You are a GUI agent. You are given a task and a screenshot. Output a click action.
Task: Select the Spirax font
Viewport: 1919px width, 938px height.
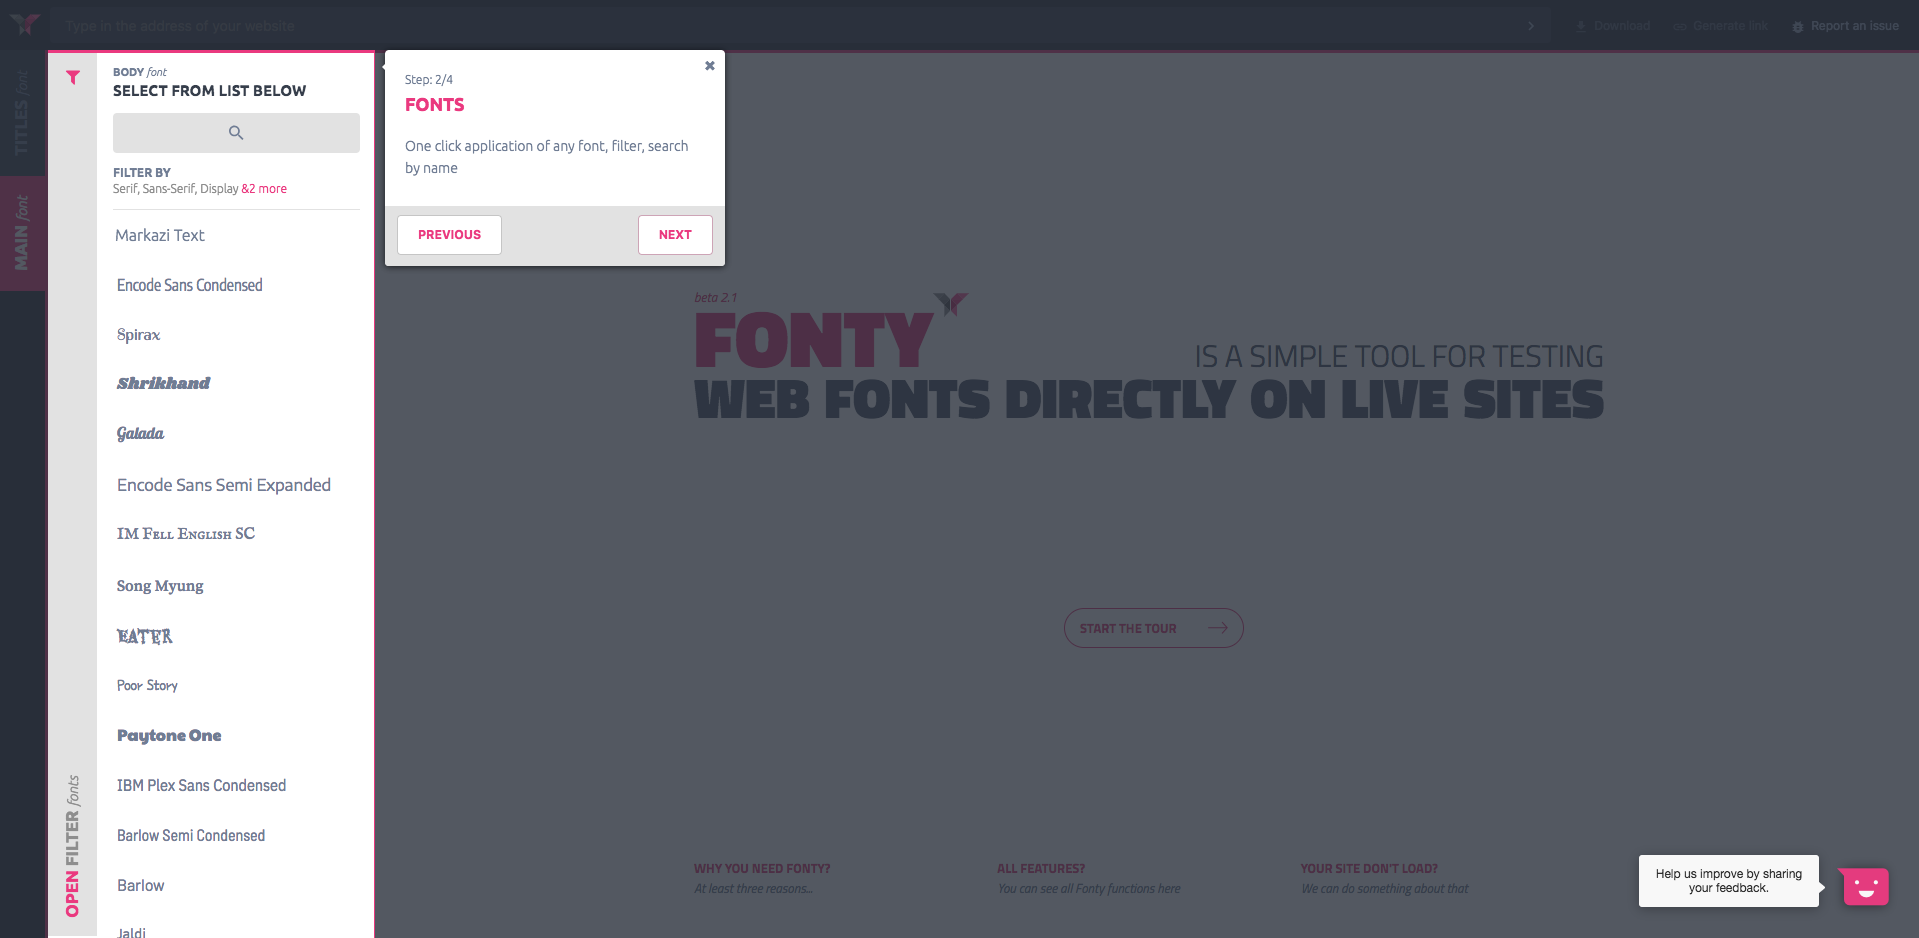(x=138, y=335)
